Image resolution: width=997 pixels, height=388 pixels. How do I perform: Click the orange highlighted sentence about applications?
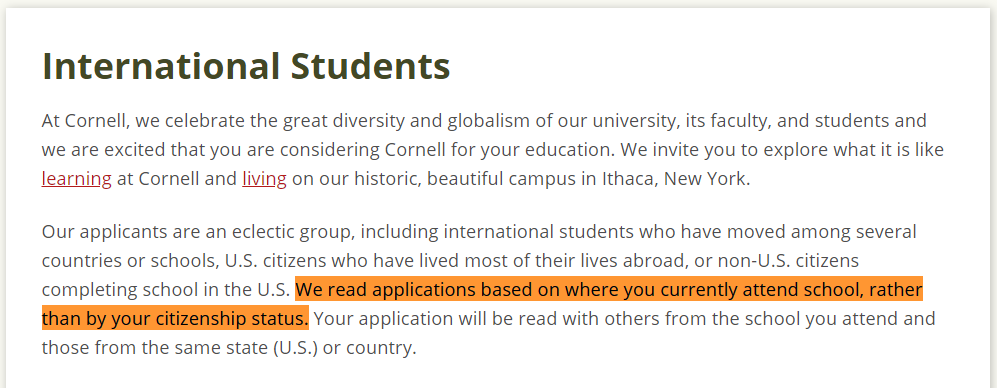pos(482,304)
